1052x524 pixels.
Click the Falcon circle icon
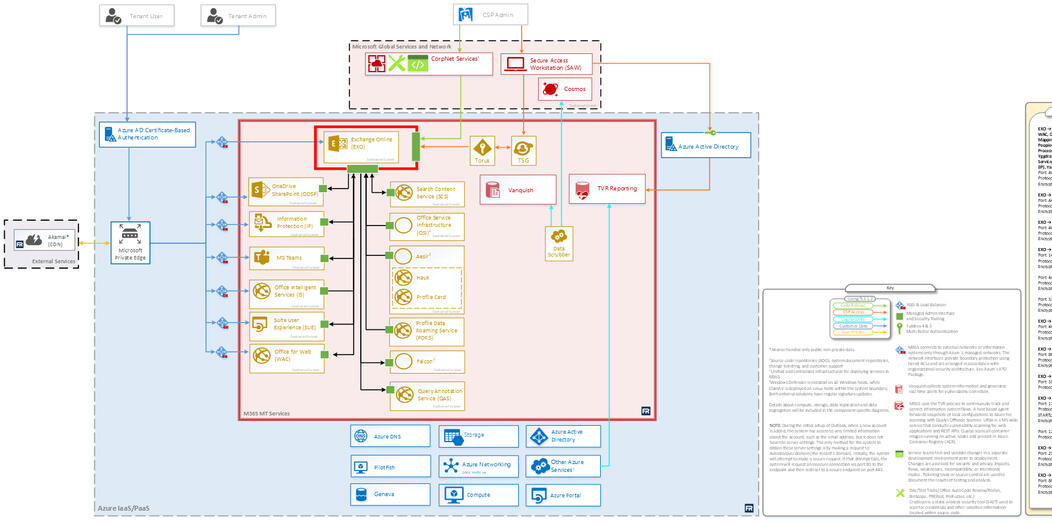pyautogui.click(x=403, y=362)
